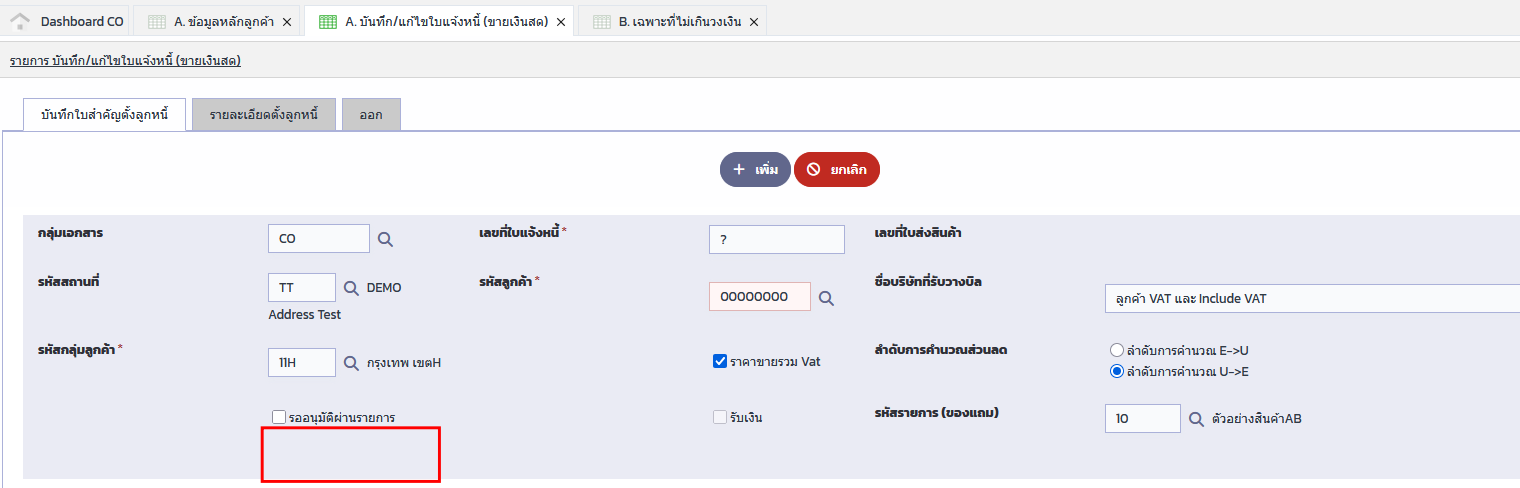The image size is (1520, 488).
Task: Close the A. ข้อมูลหลักลูกค้า tab
Action: point(287,22)
